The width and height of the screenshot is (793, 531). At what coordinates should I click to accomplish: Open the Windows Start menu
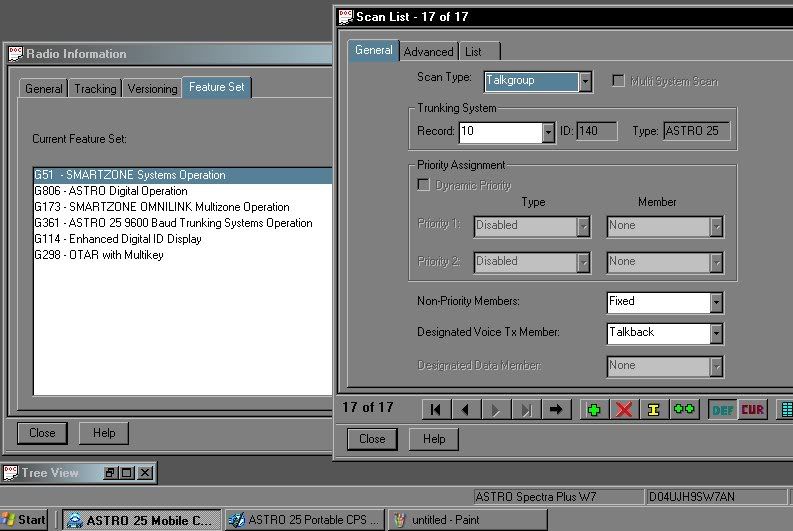[24, 519]
